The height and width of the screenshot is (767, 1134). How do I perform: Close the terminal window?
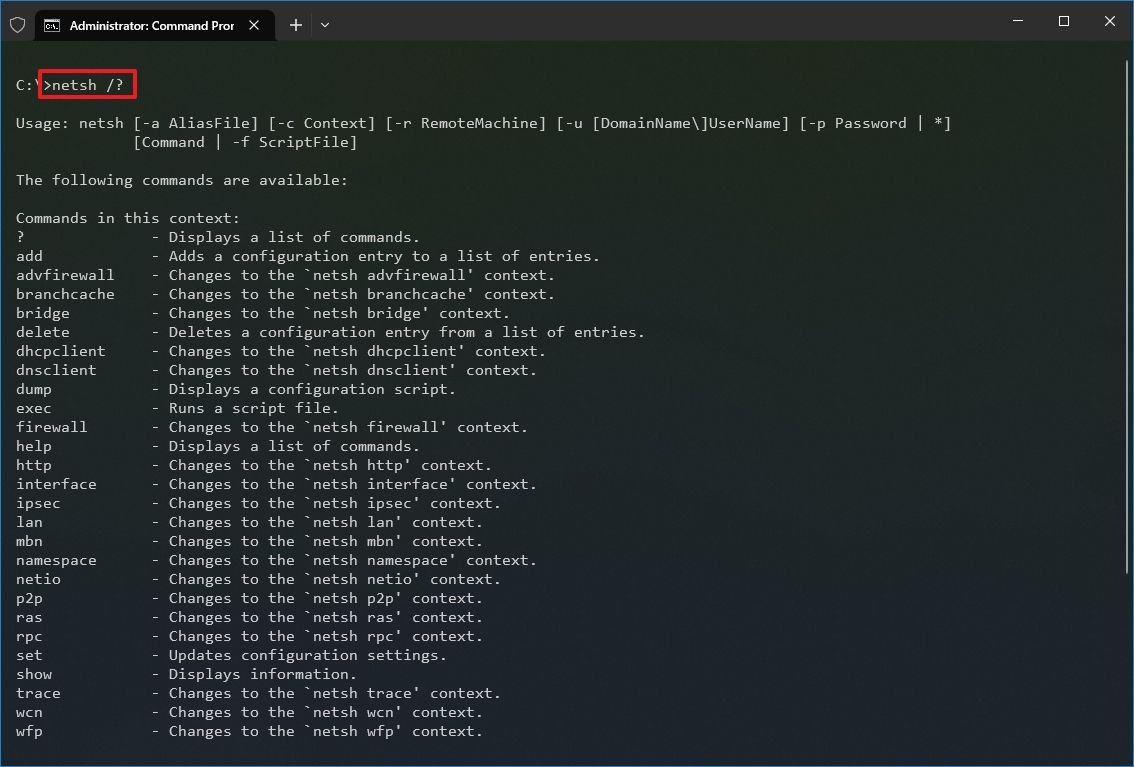(x=1109, y=21)
